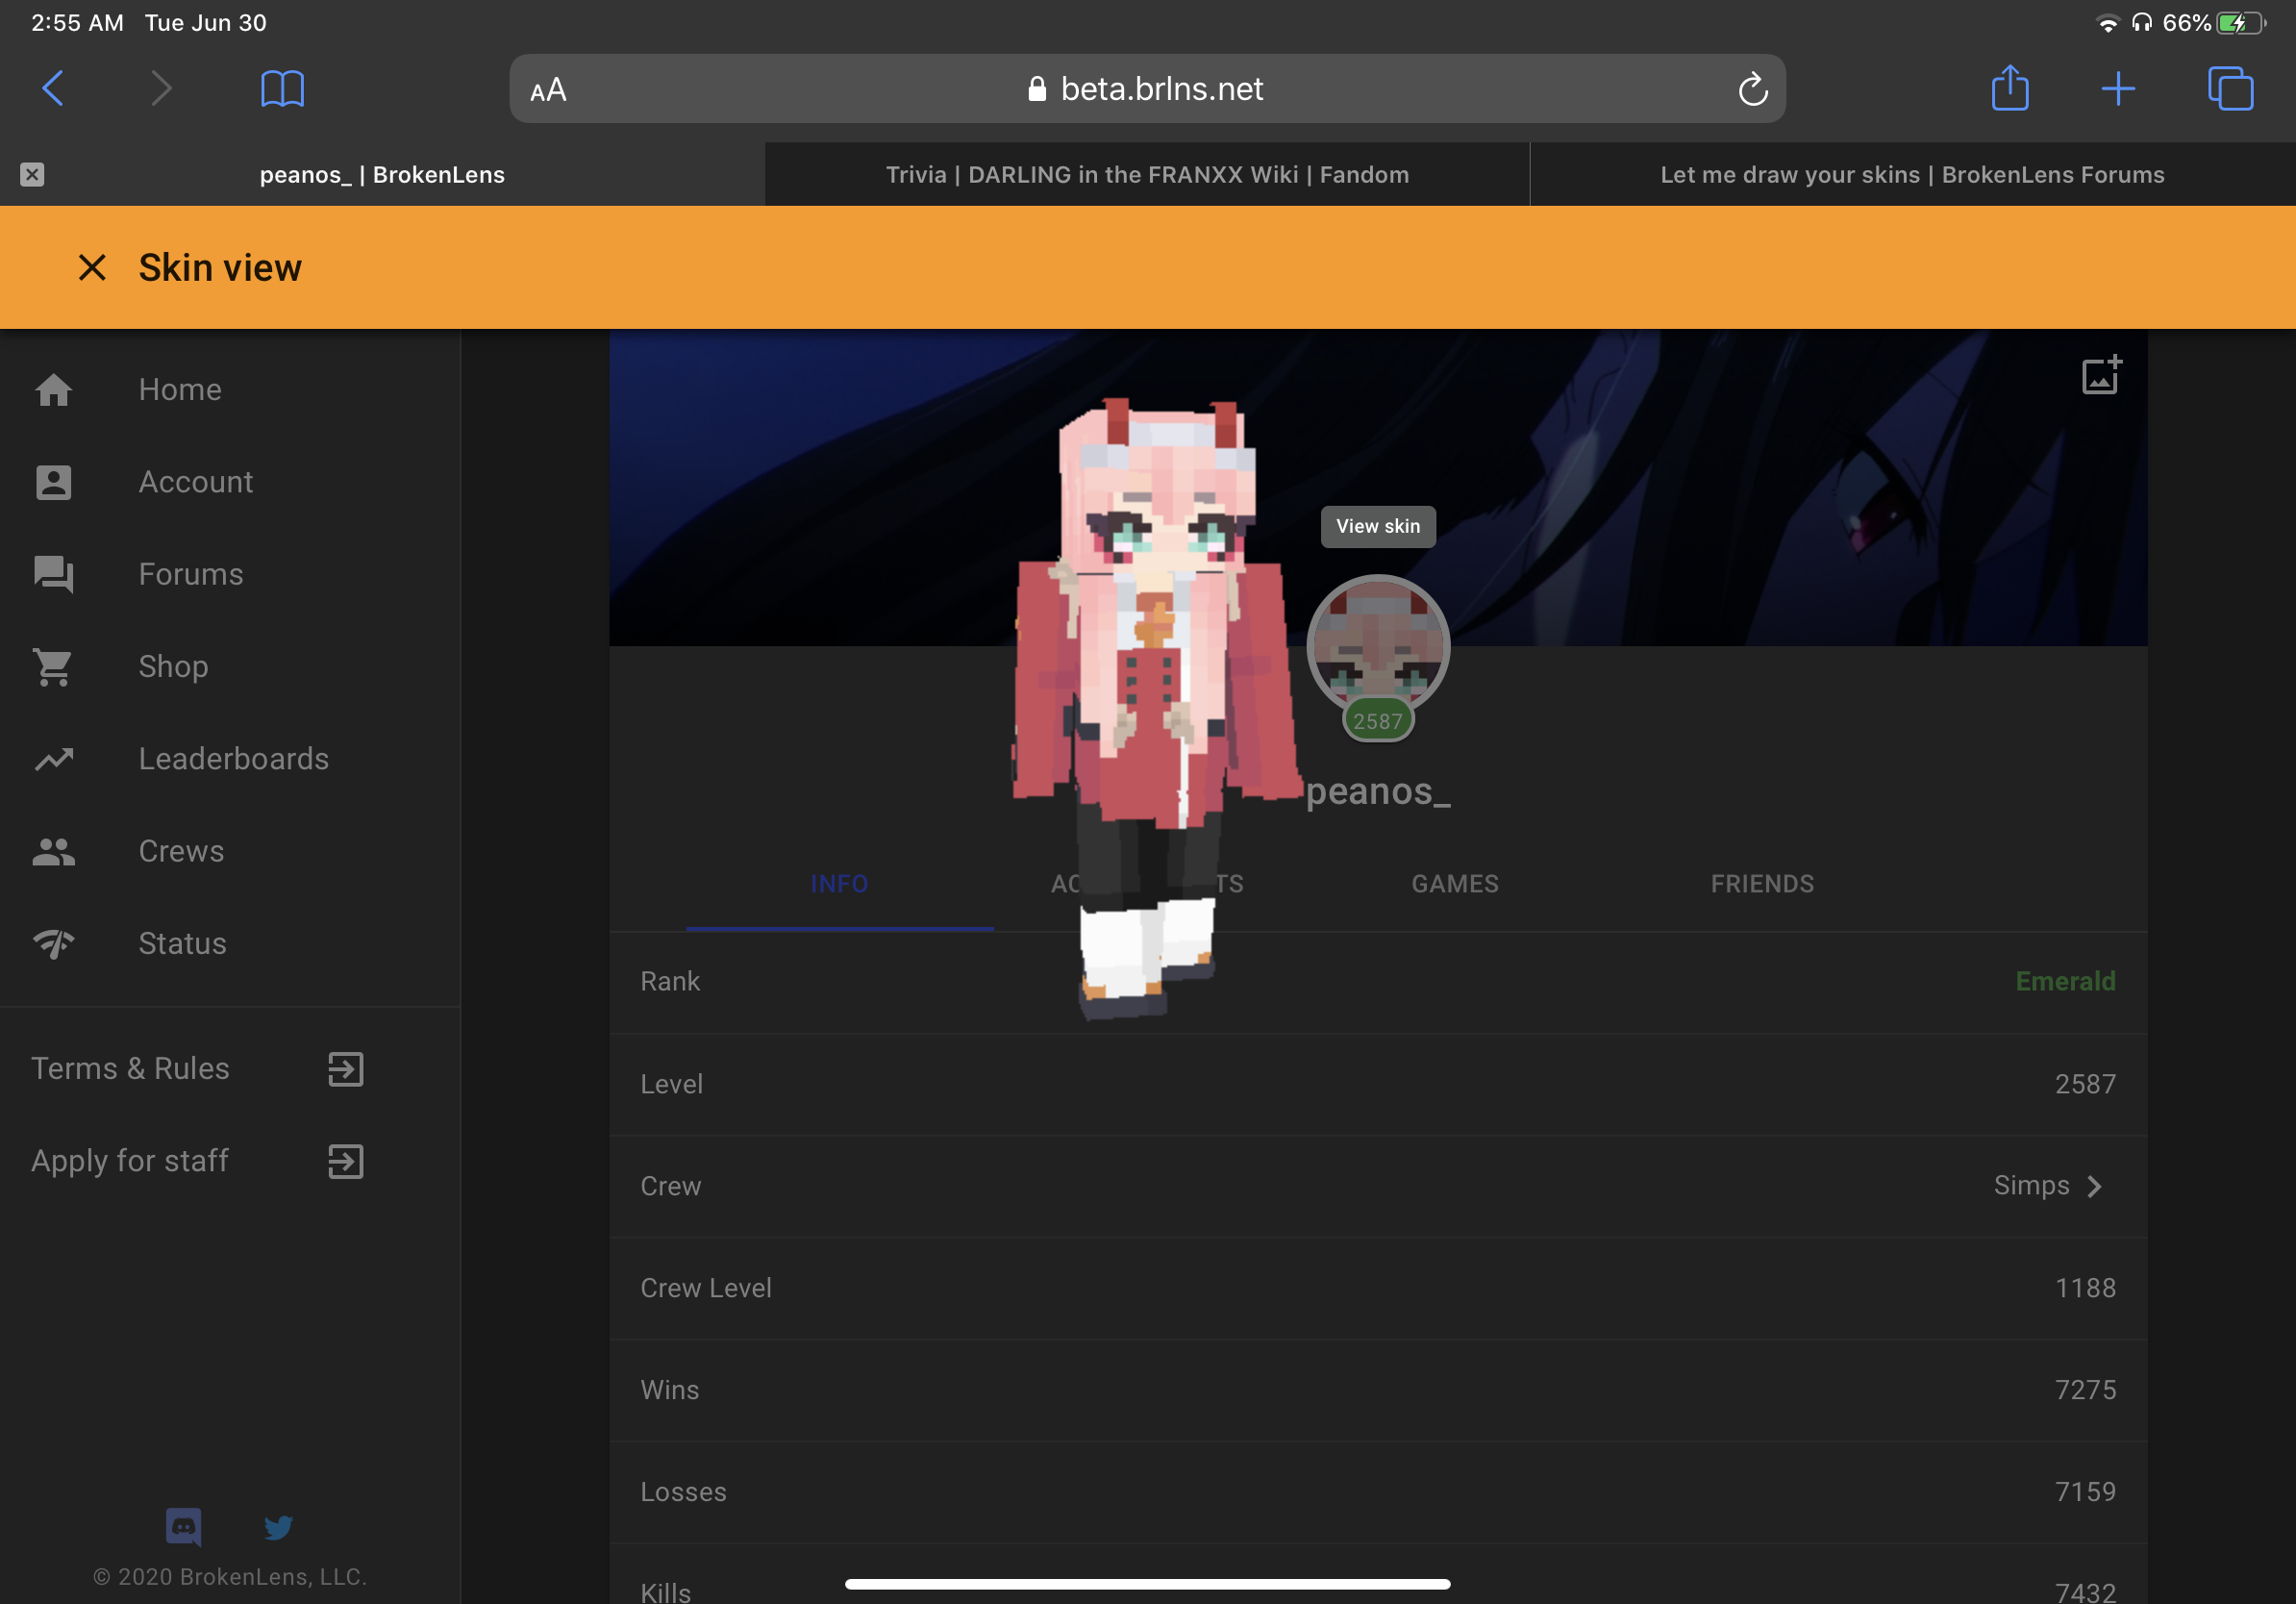
Task: Switch to the DARLING in the FRANXX tab
Action: point(1147,175)
